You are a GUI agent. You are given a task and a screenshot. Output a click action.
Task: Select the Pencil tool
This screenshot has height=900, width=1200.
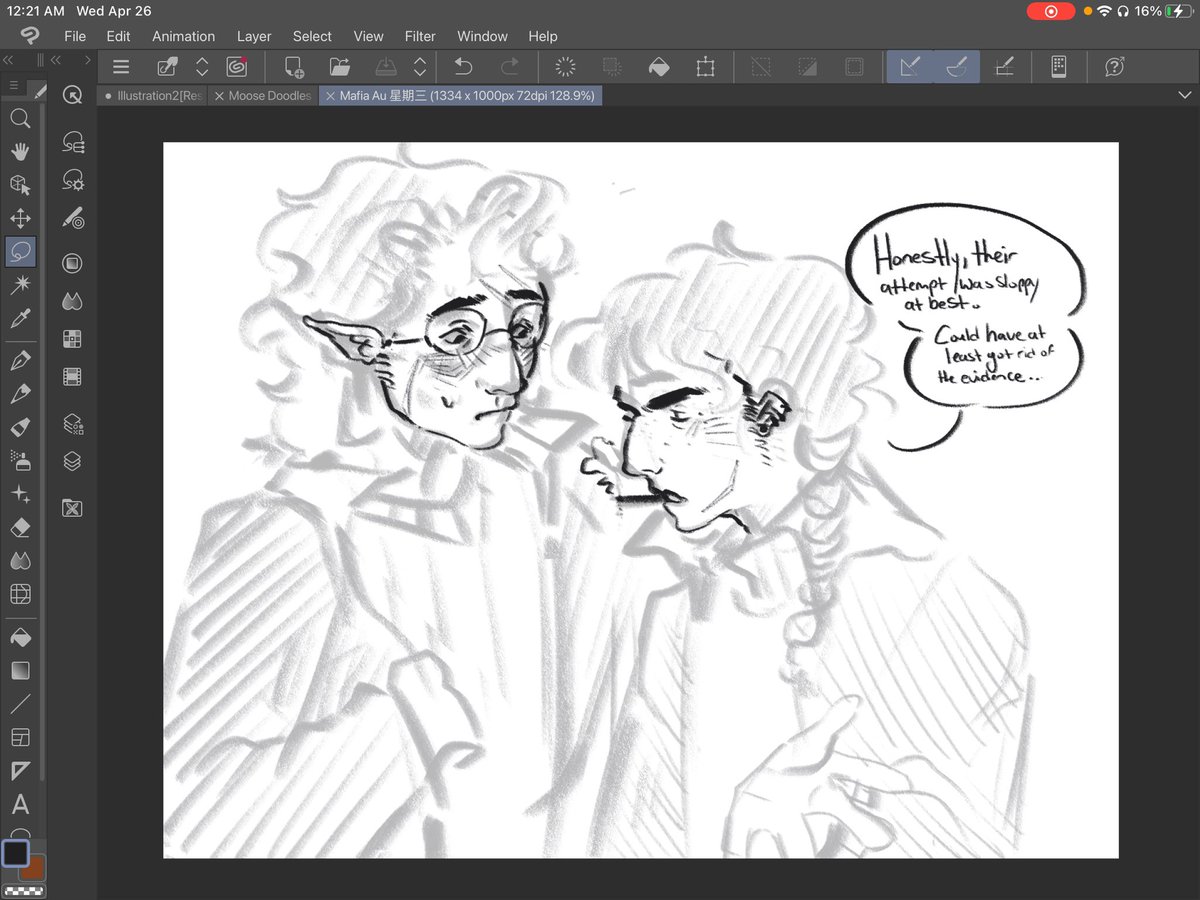pos(20,393)
